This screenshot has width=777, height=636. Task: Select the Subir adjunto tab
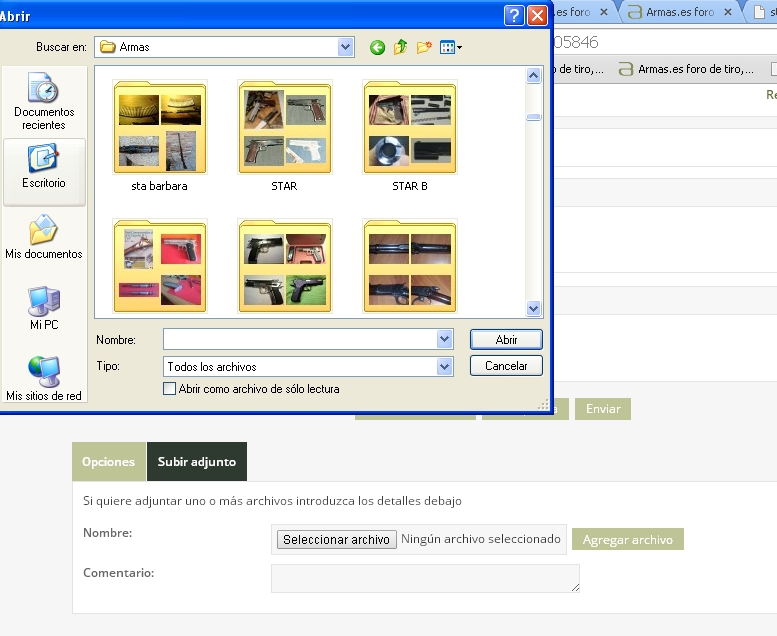[x=197, y=462]
